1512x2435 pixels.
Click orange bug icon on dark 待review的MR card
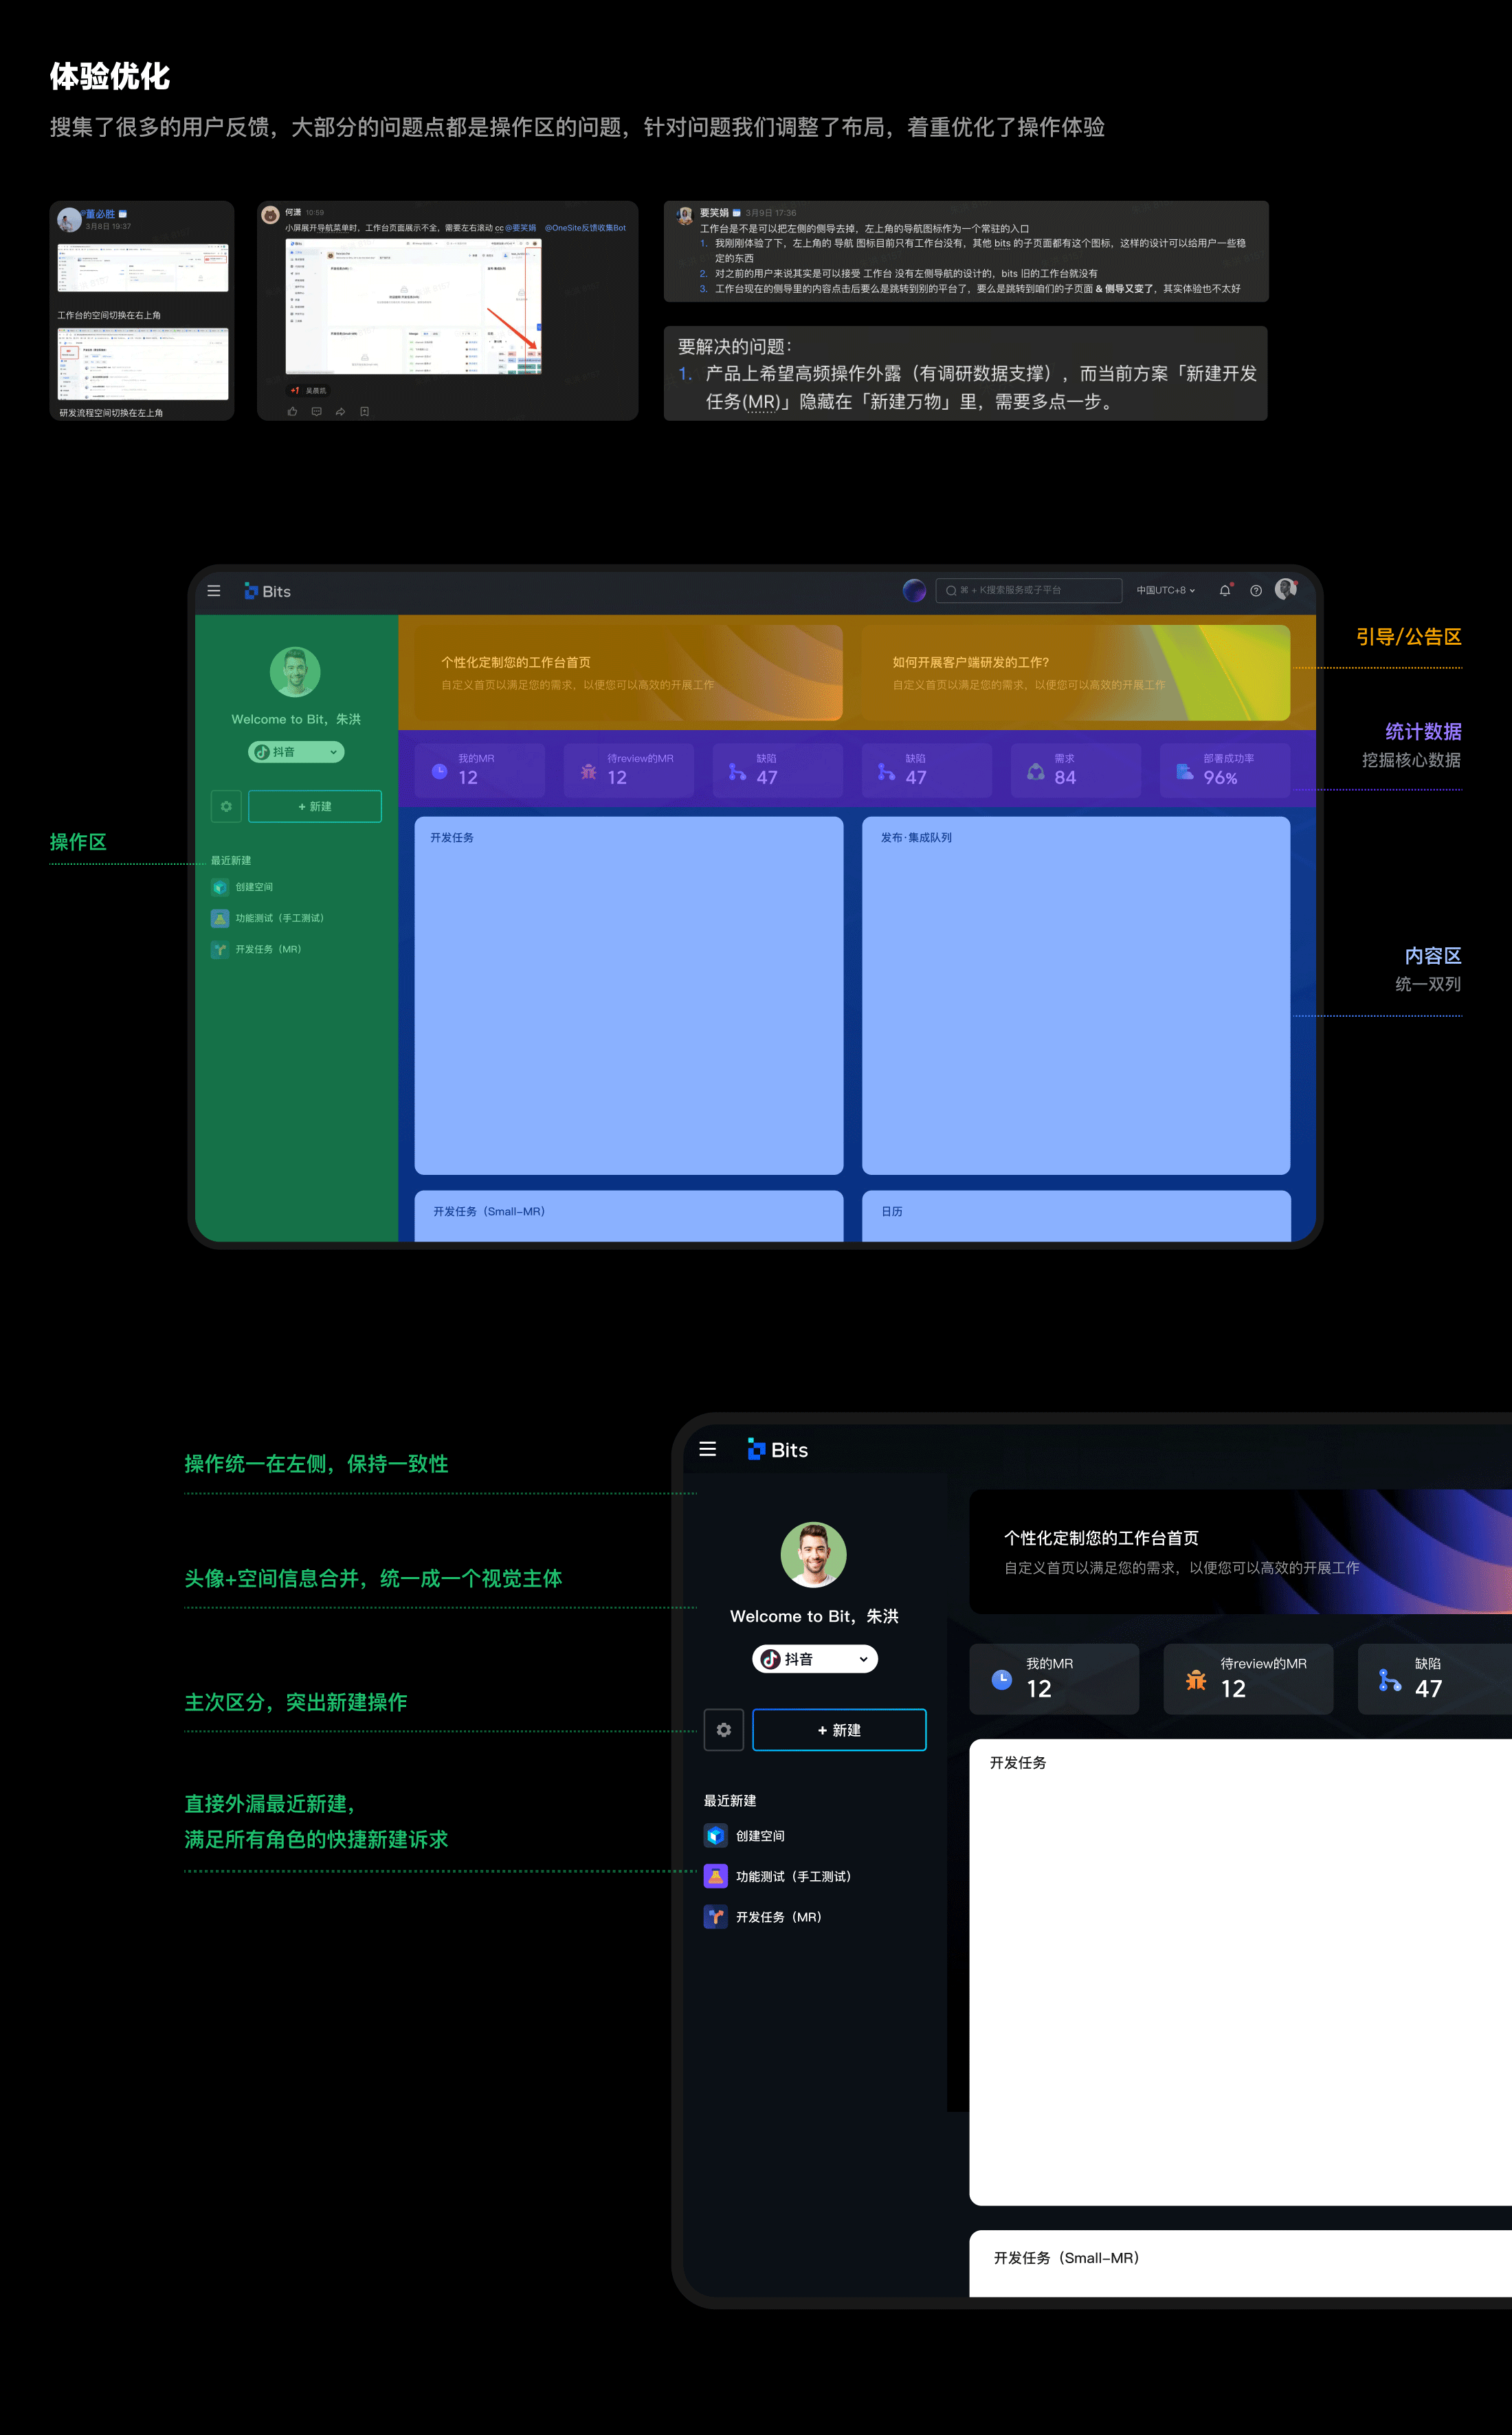point(1196,1680)
